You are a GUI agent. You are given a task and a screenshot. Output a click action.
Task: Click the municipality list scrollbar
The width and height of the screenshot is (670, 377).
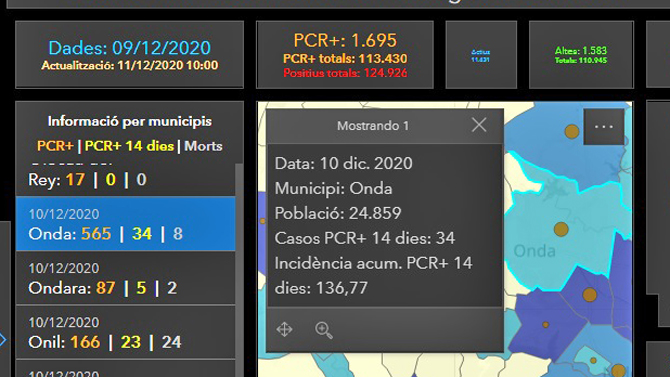239,269
